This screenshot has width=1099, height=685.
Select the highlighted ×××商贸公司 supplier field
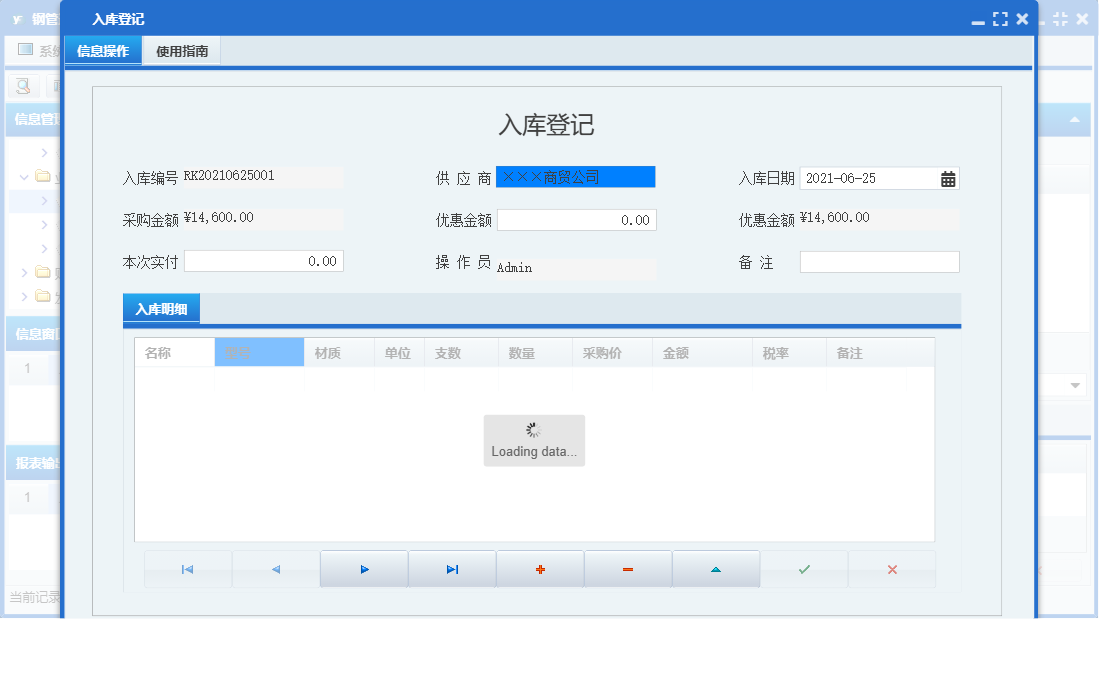577,176
